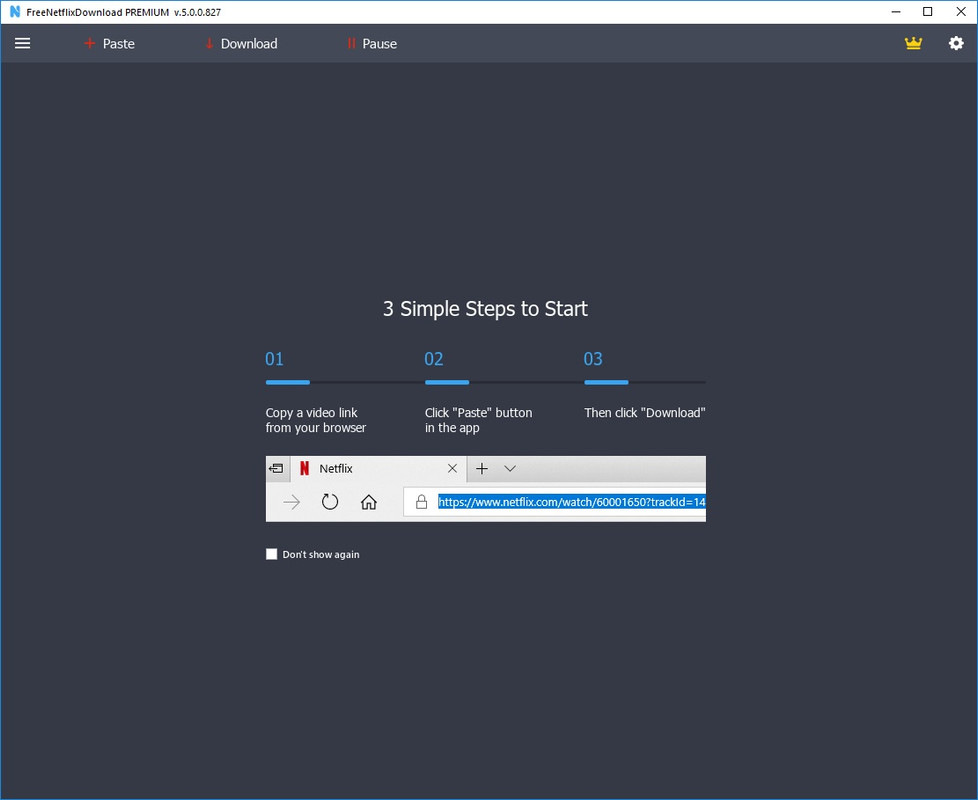Viewport: 978px width, 800px height.
Task: Close the FreeNetflixDownload window
Action: (x=961, y=12)
